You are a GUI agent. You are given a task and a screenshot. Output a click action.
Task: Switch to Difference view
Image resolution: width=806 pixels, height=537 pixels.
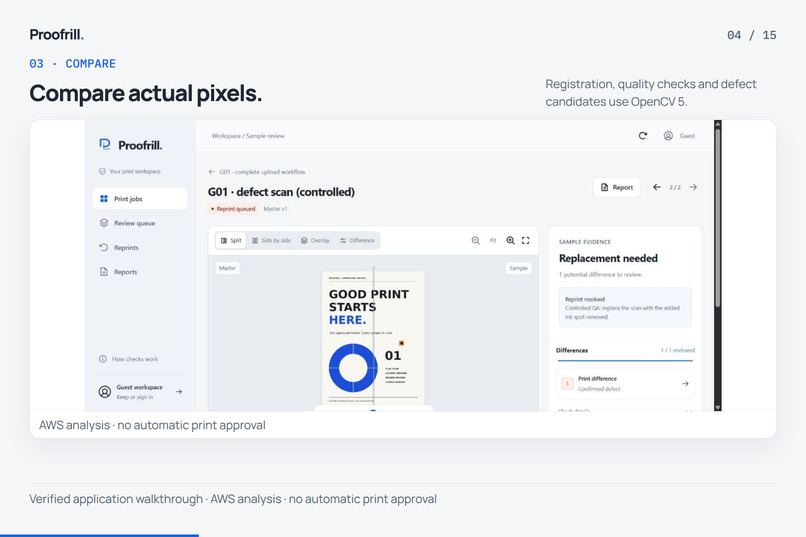tap(357, 240)
